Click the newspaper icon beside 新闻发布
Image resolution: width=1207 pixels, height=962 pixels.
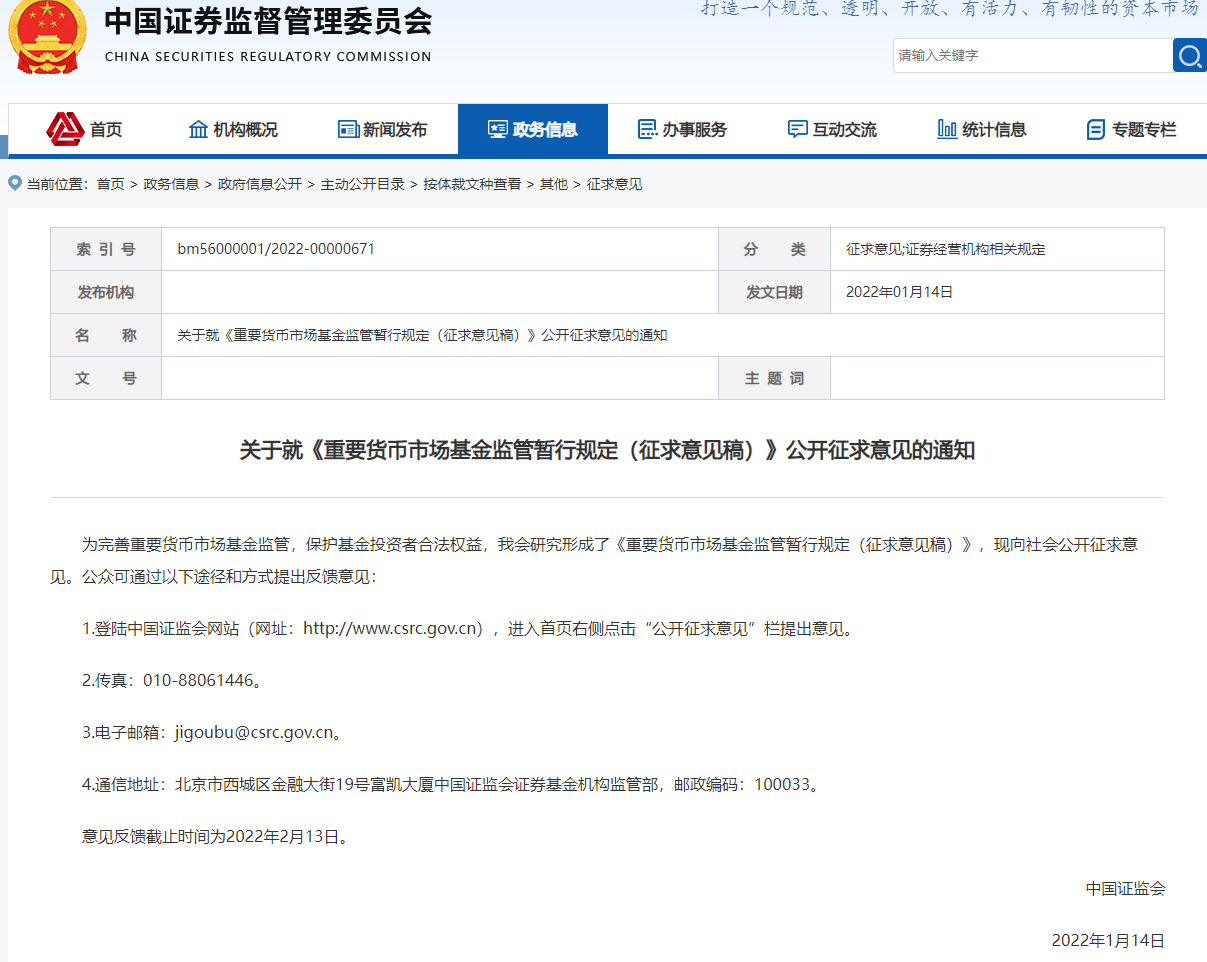348,129
